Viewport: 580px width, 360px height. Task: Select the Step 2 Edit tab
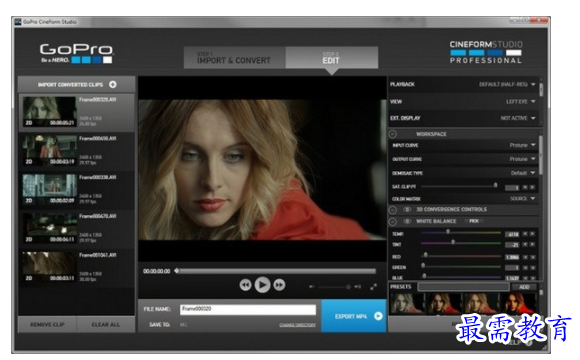point(331,58)
